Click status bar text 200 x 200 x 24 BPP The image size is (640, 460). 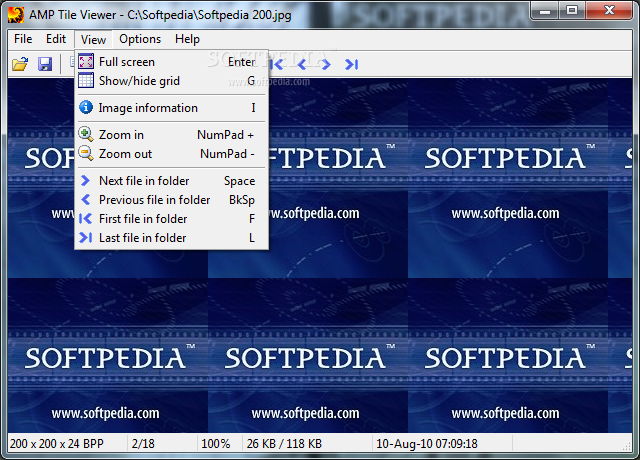pos(57,444)
